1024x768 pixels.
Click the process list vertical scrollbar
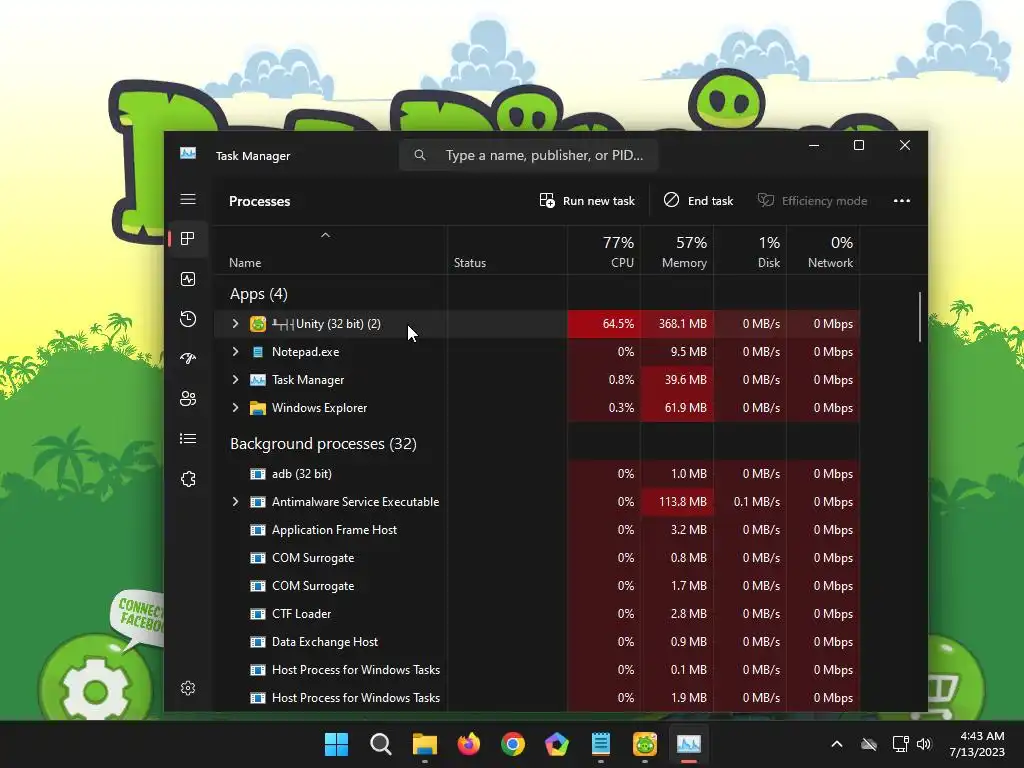[x=920, y=317]
